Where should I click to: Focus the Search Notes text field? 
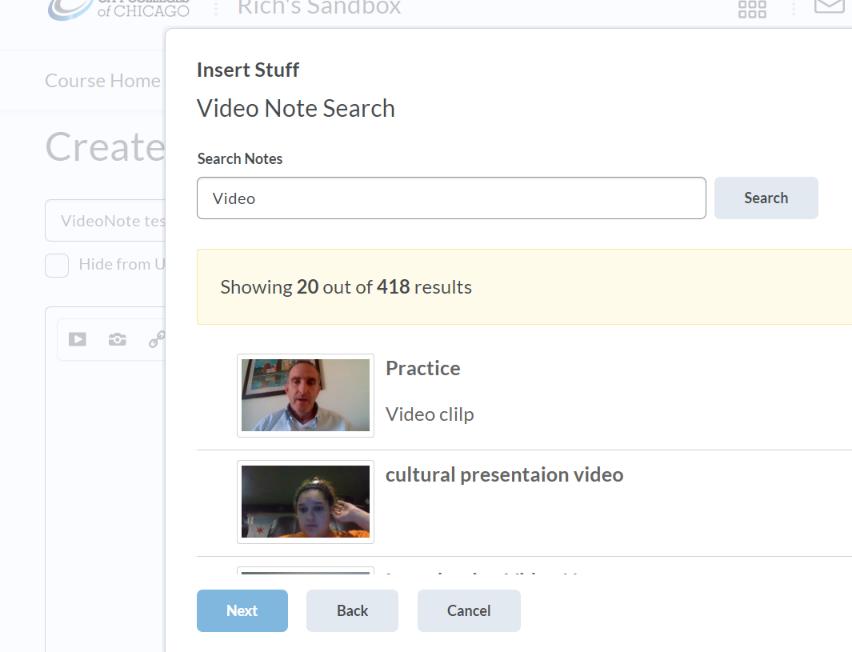tap(451, 198)
